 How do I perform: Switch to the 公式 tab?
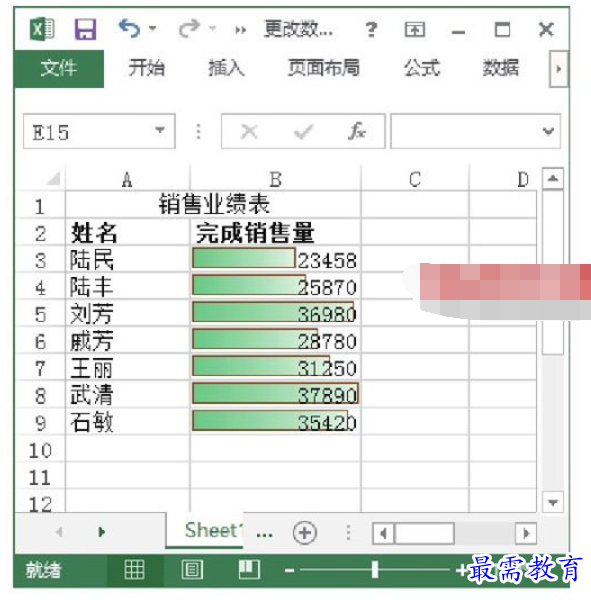click(x=422, y=68)
